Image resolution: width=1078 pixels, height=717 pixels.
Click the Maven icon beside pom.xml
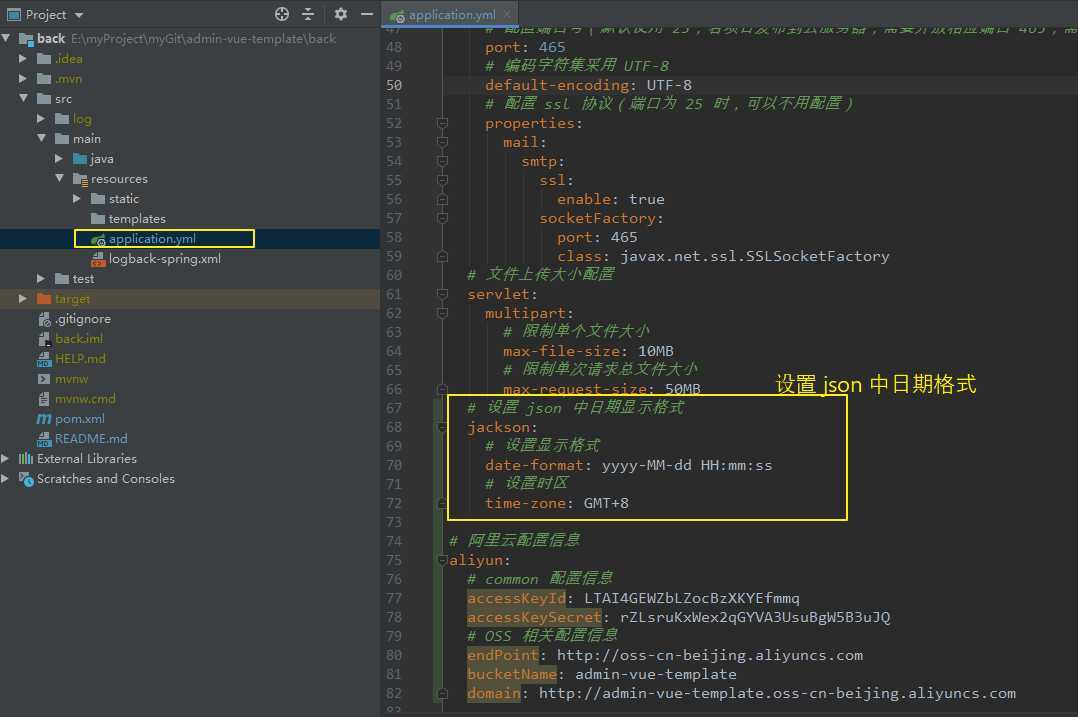click(44, 419)
